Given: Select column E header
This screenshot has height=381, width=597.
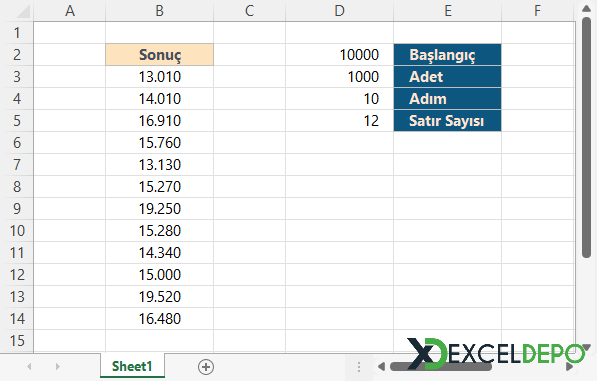Looking at the screenshot, I should pyautogui.click(x=448, y=11).
